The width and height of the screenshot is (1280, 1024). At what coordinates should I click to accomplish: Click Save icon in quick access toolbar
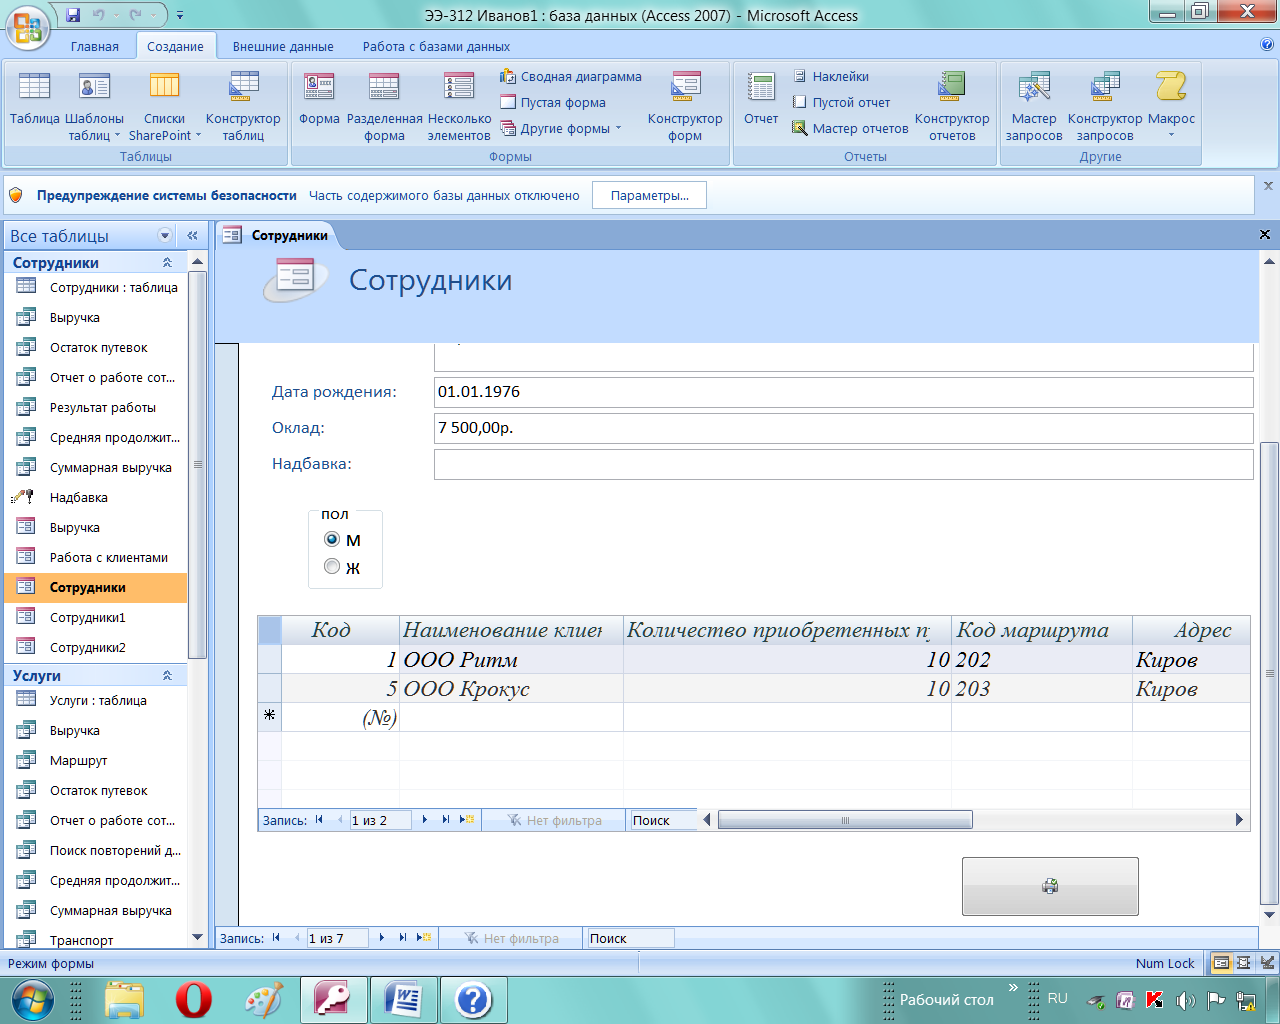pyautogui.click(x=73, y=15)
